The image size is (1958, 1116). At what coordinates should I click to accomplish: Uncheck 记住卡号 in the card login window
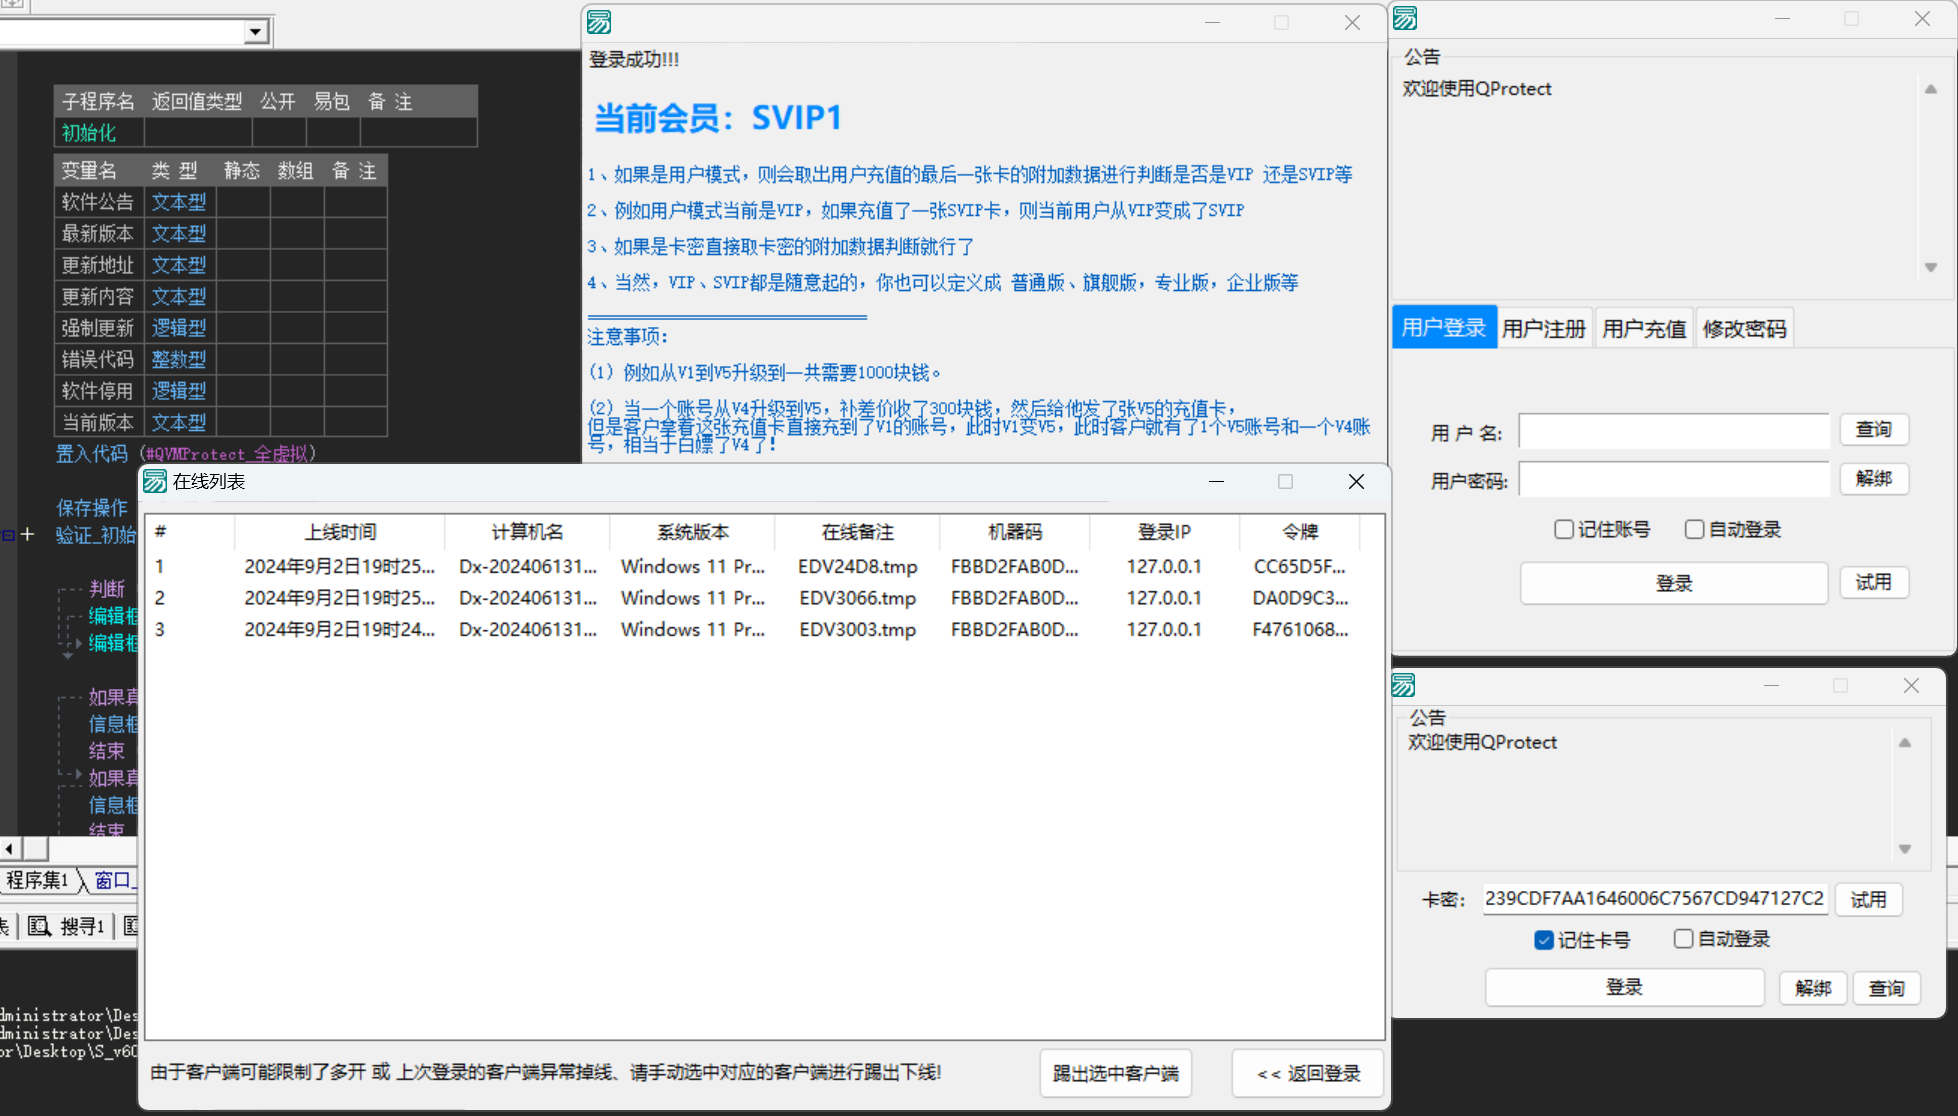[1545, 940]
